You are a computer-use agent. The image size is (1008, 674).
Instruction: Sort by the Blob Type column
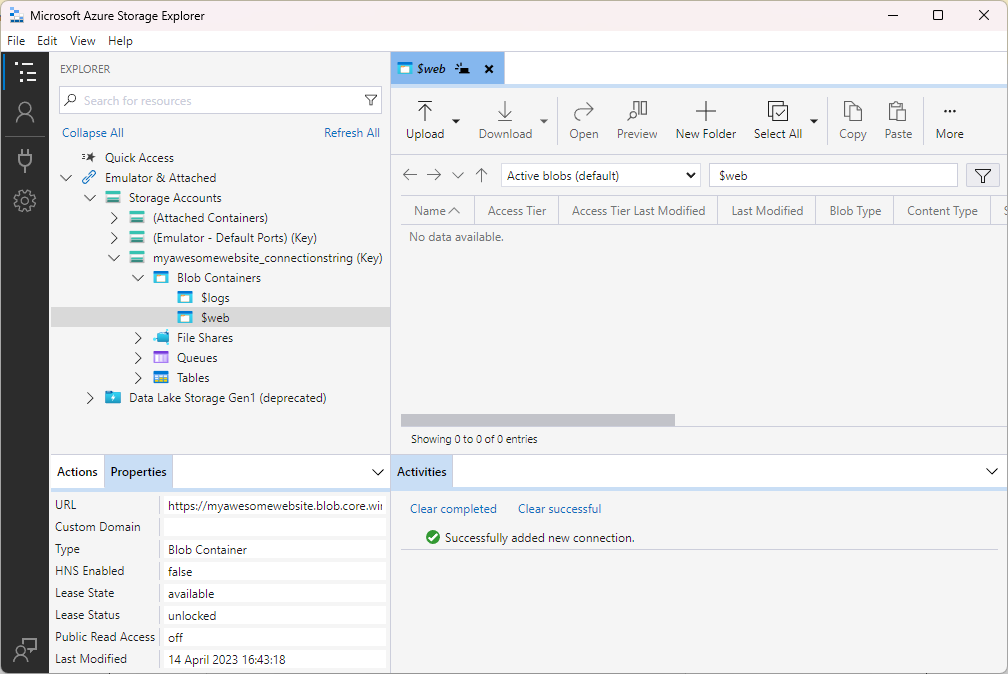pyautogui.click(x=855, y=211)
